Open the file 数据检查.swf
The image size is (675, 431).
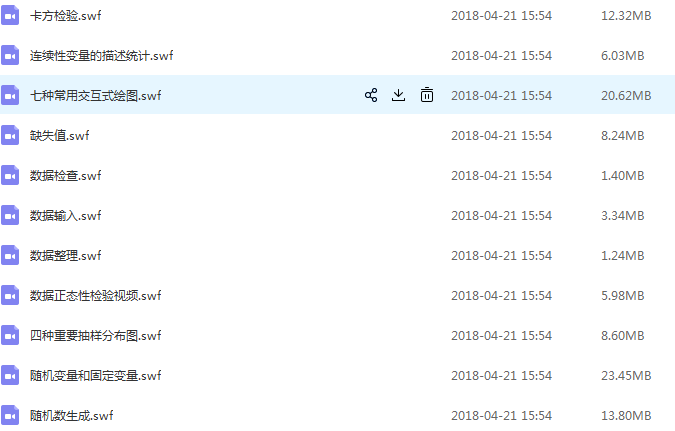65,176
